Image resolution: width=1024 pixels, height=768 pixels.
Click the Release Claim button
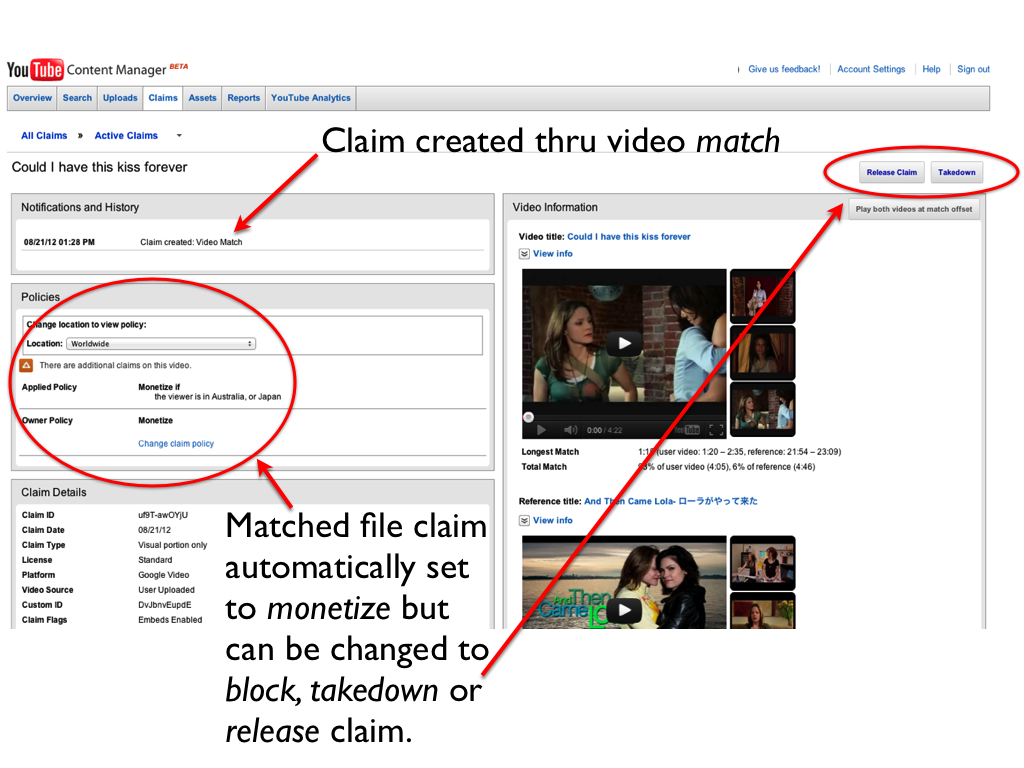[891, 172]
